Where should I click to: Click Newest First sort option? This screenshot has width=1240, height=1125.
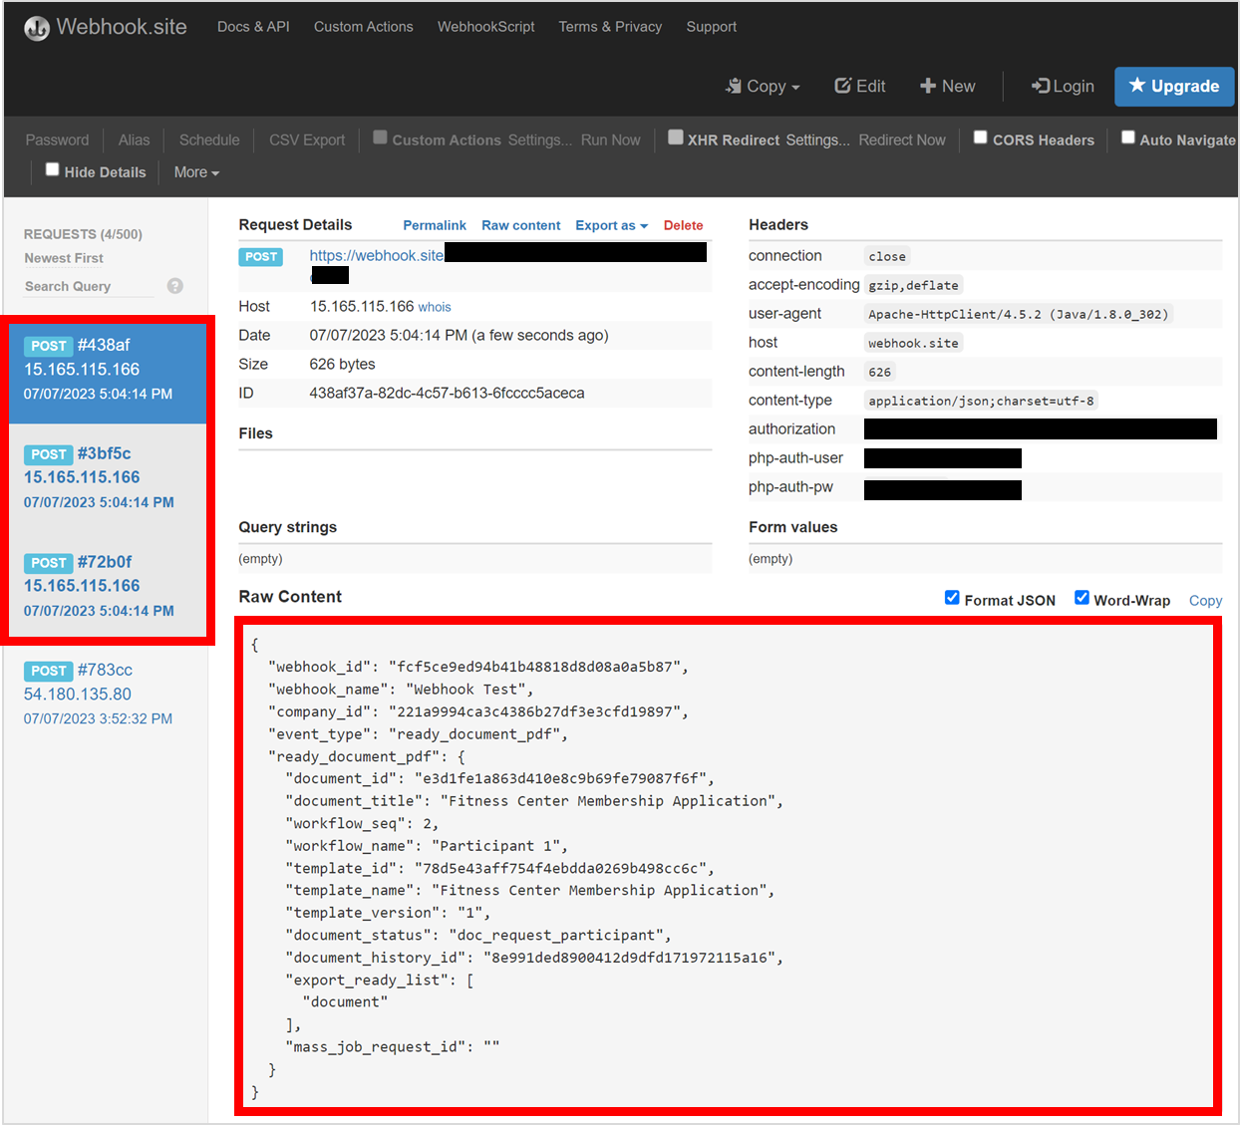[x=64, y=258]
